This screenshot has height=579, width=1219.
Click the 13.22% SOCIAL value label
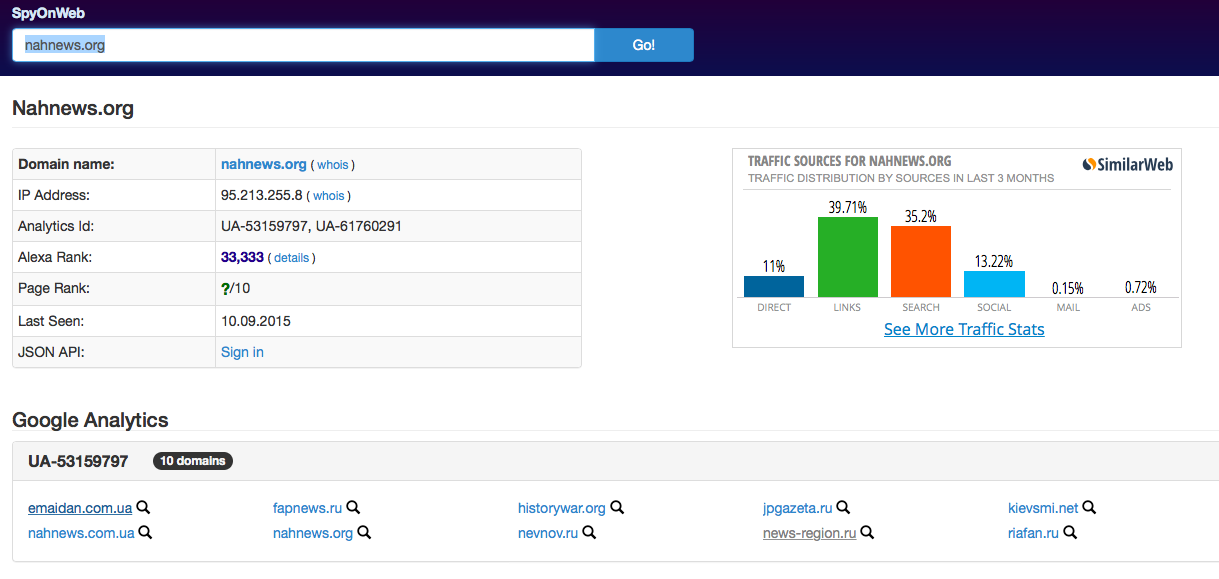point(994,261)
